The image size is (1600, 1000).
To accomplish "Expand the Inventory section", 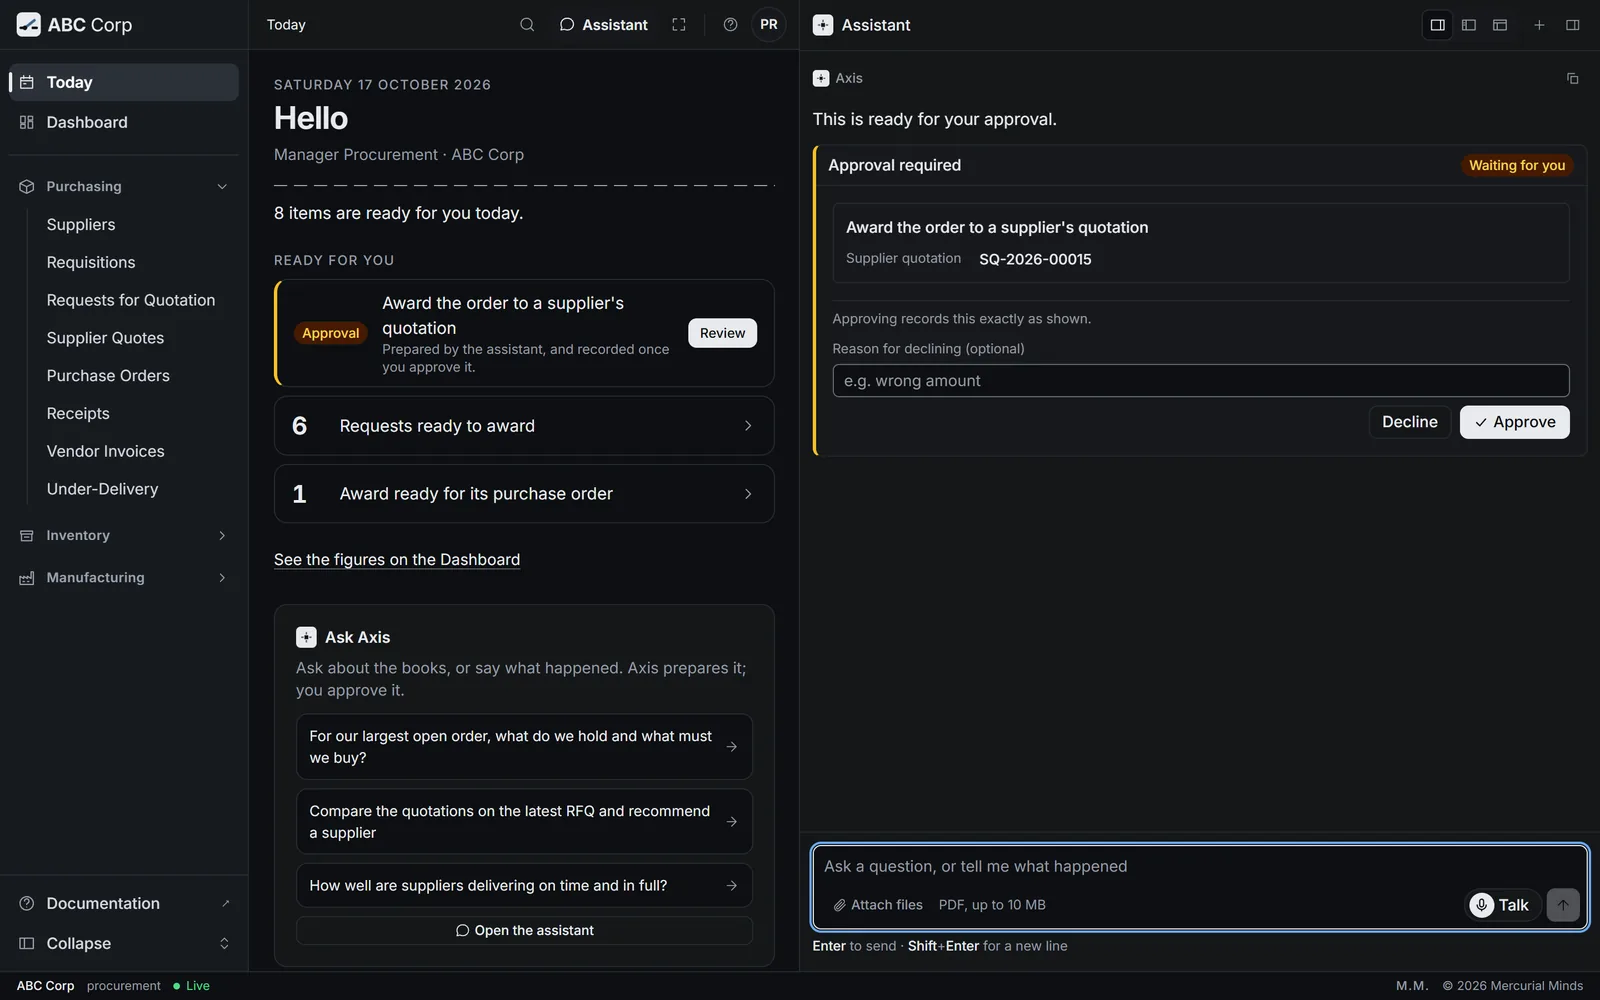I will [x=124, y=536].
